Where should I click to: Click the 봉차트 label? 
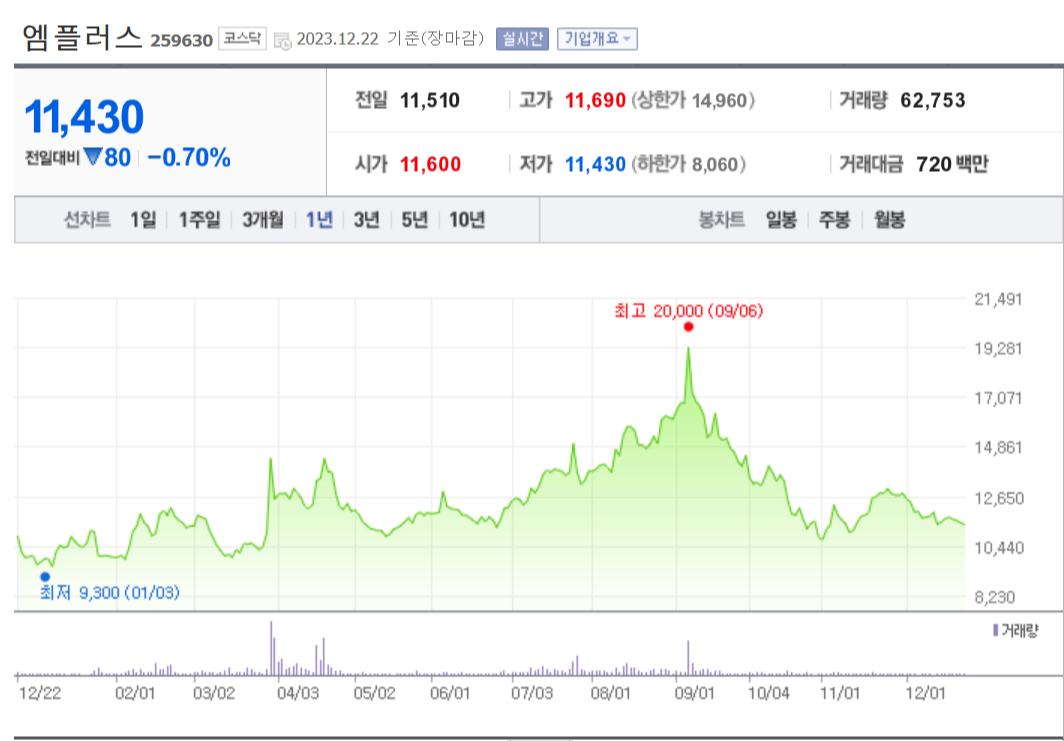click(722, 220)
